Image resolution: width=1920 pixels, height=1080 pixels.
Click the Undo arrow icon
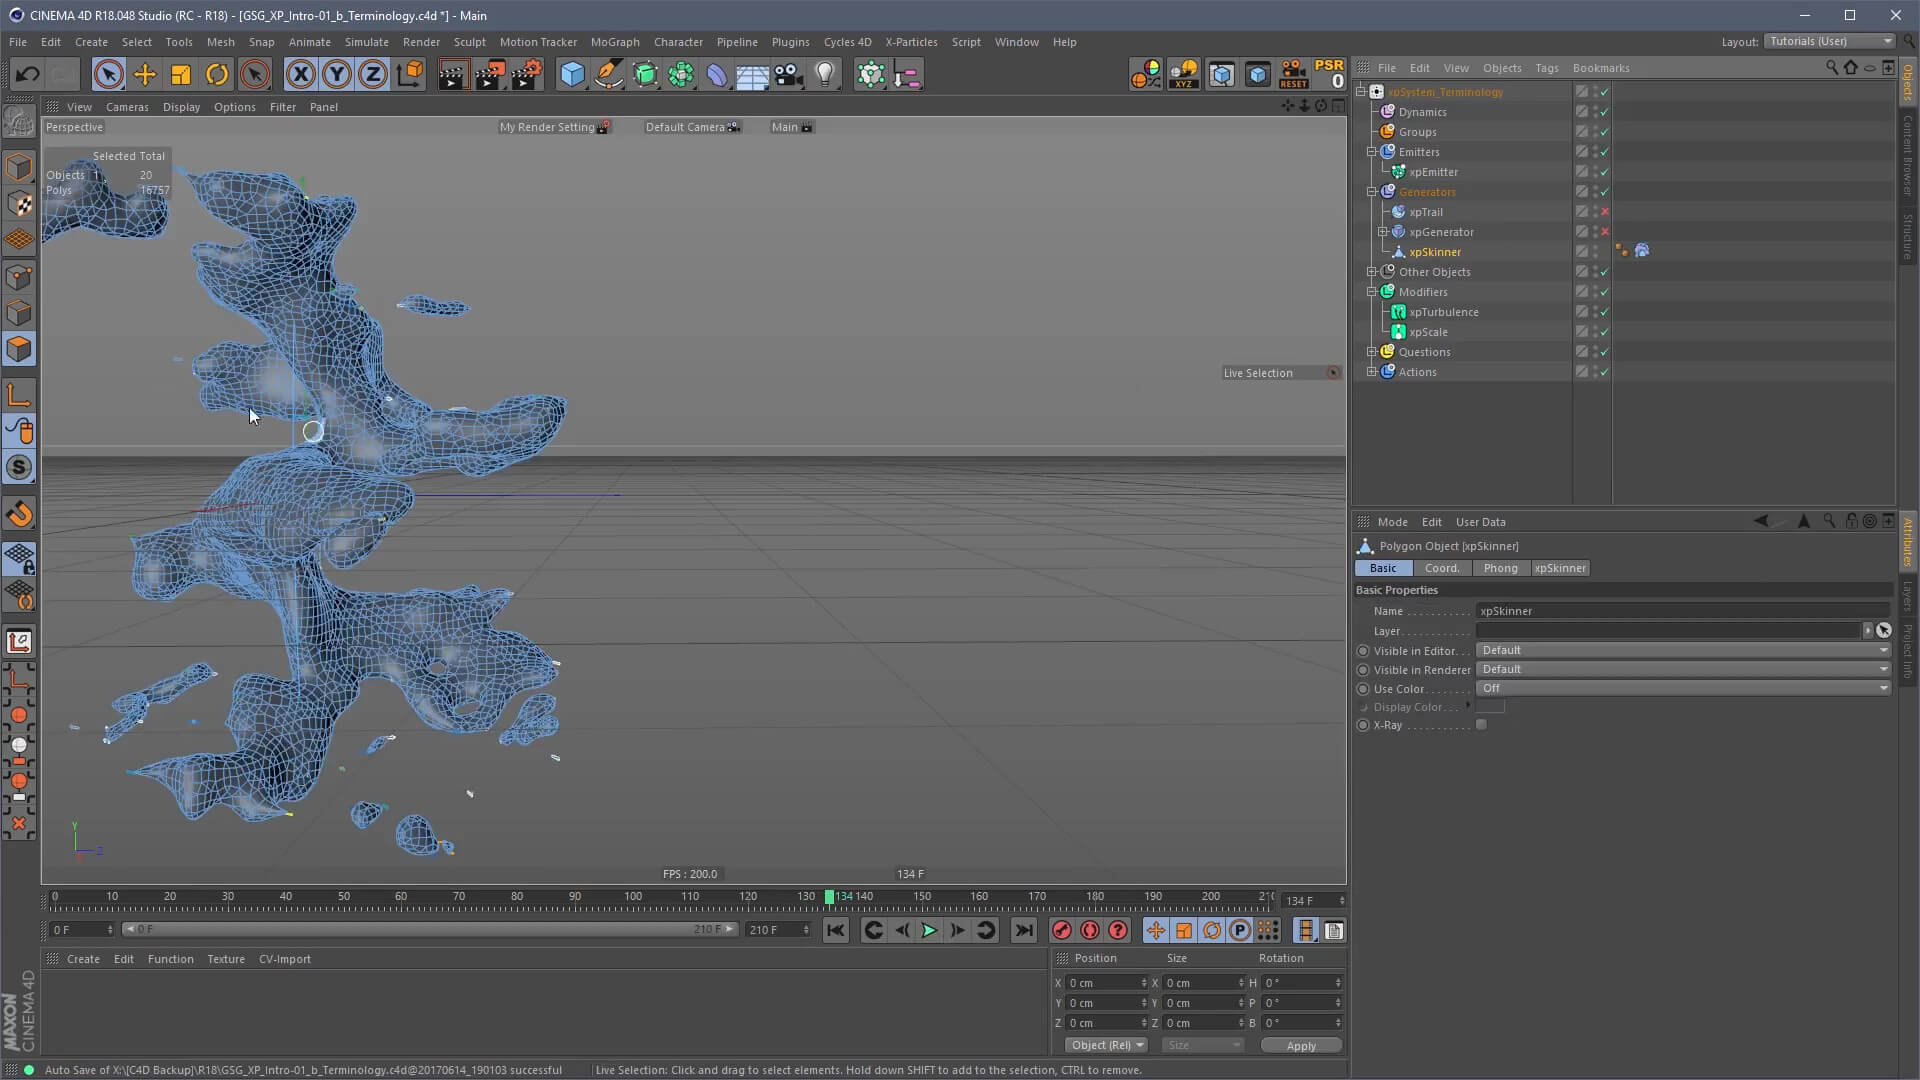point(27,75)
